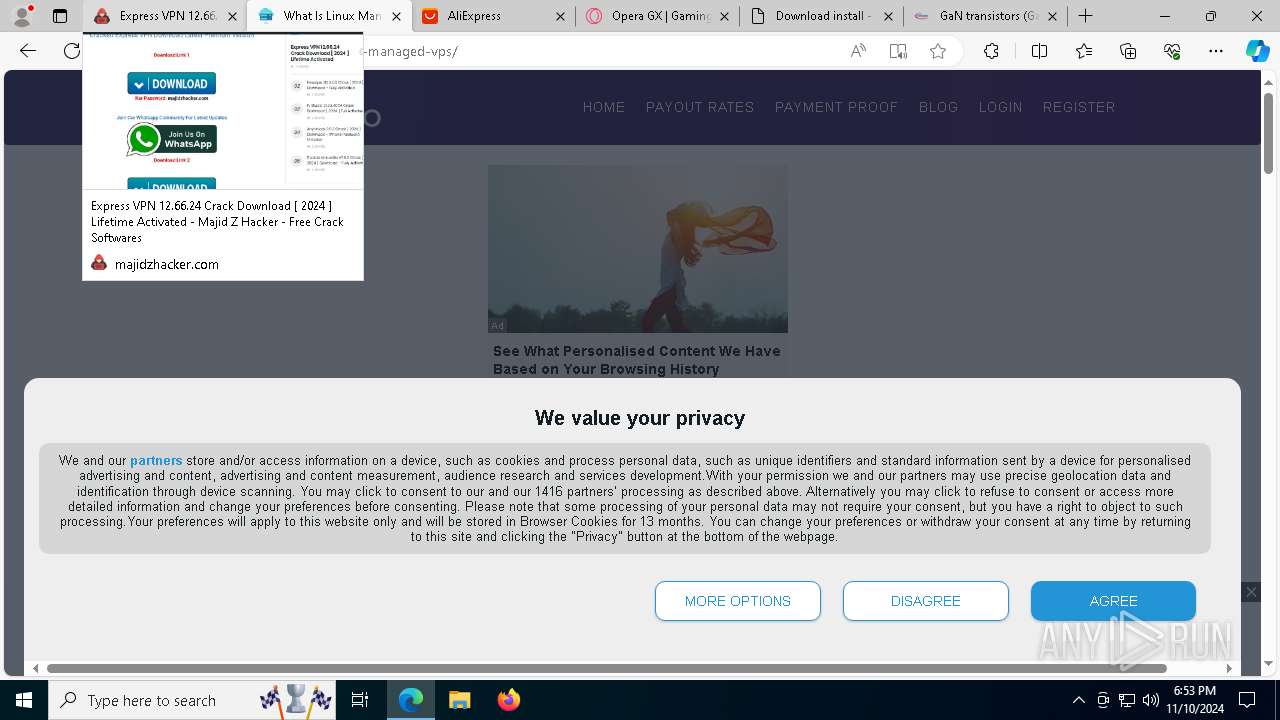Close the GaN transistors tab
Screen dimensions: 1280x720
1052,16
